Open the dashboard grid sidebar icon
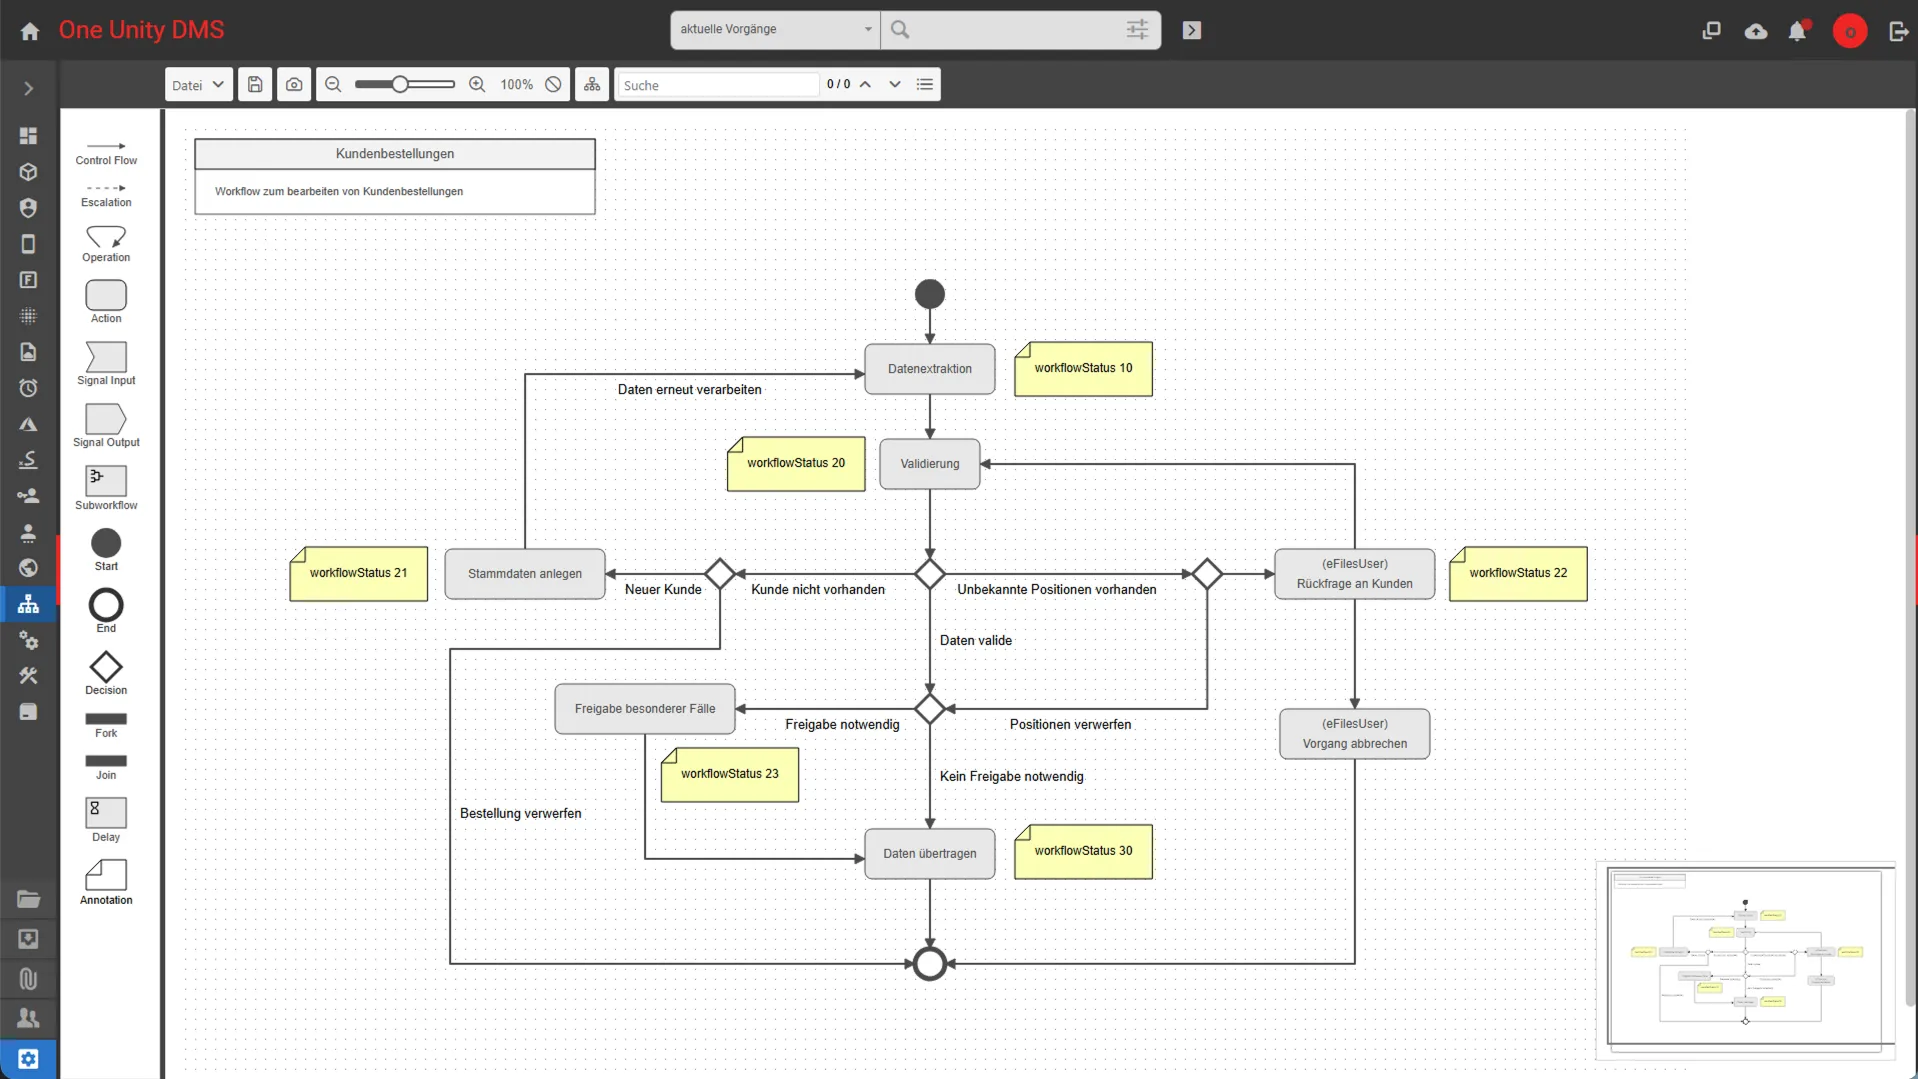The image size is (1918, 1079). coord(29,135)
